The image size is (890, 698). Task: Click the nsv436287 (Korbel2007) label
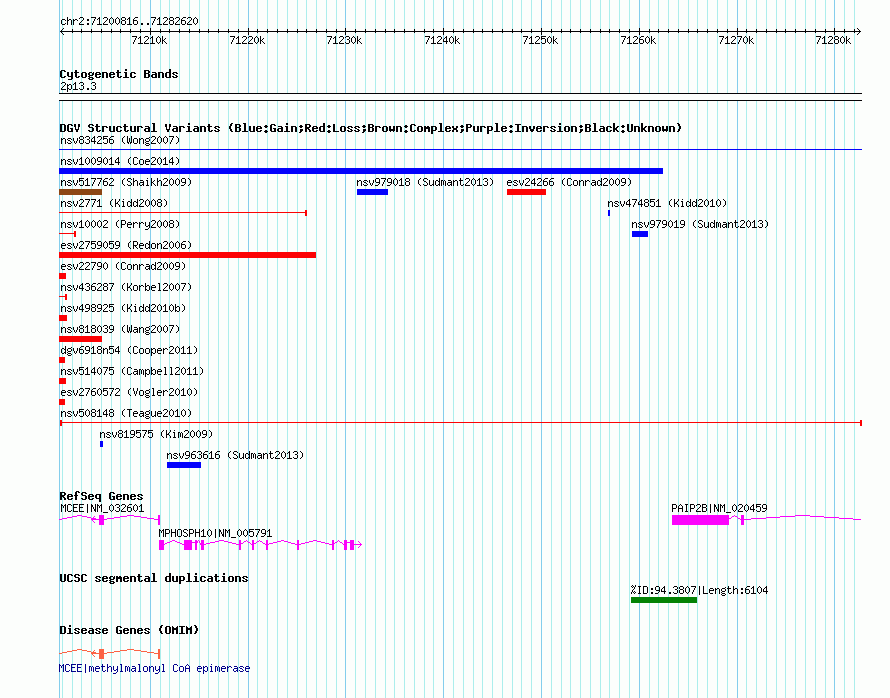click(x=126, y=287)
